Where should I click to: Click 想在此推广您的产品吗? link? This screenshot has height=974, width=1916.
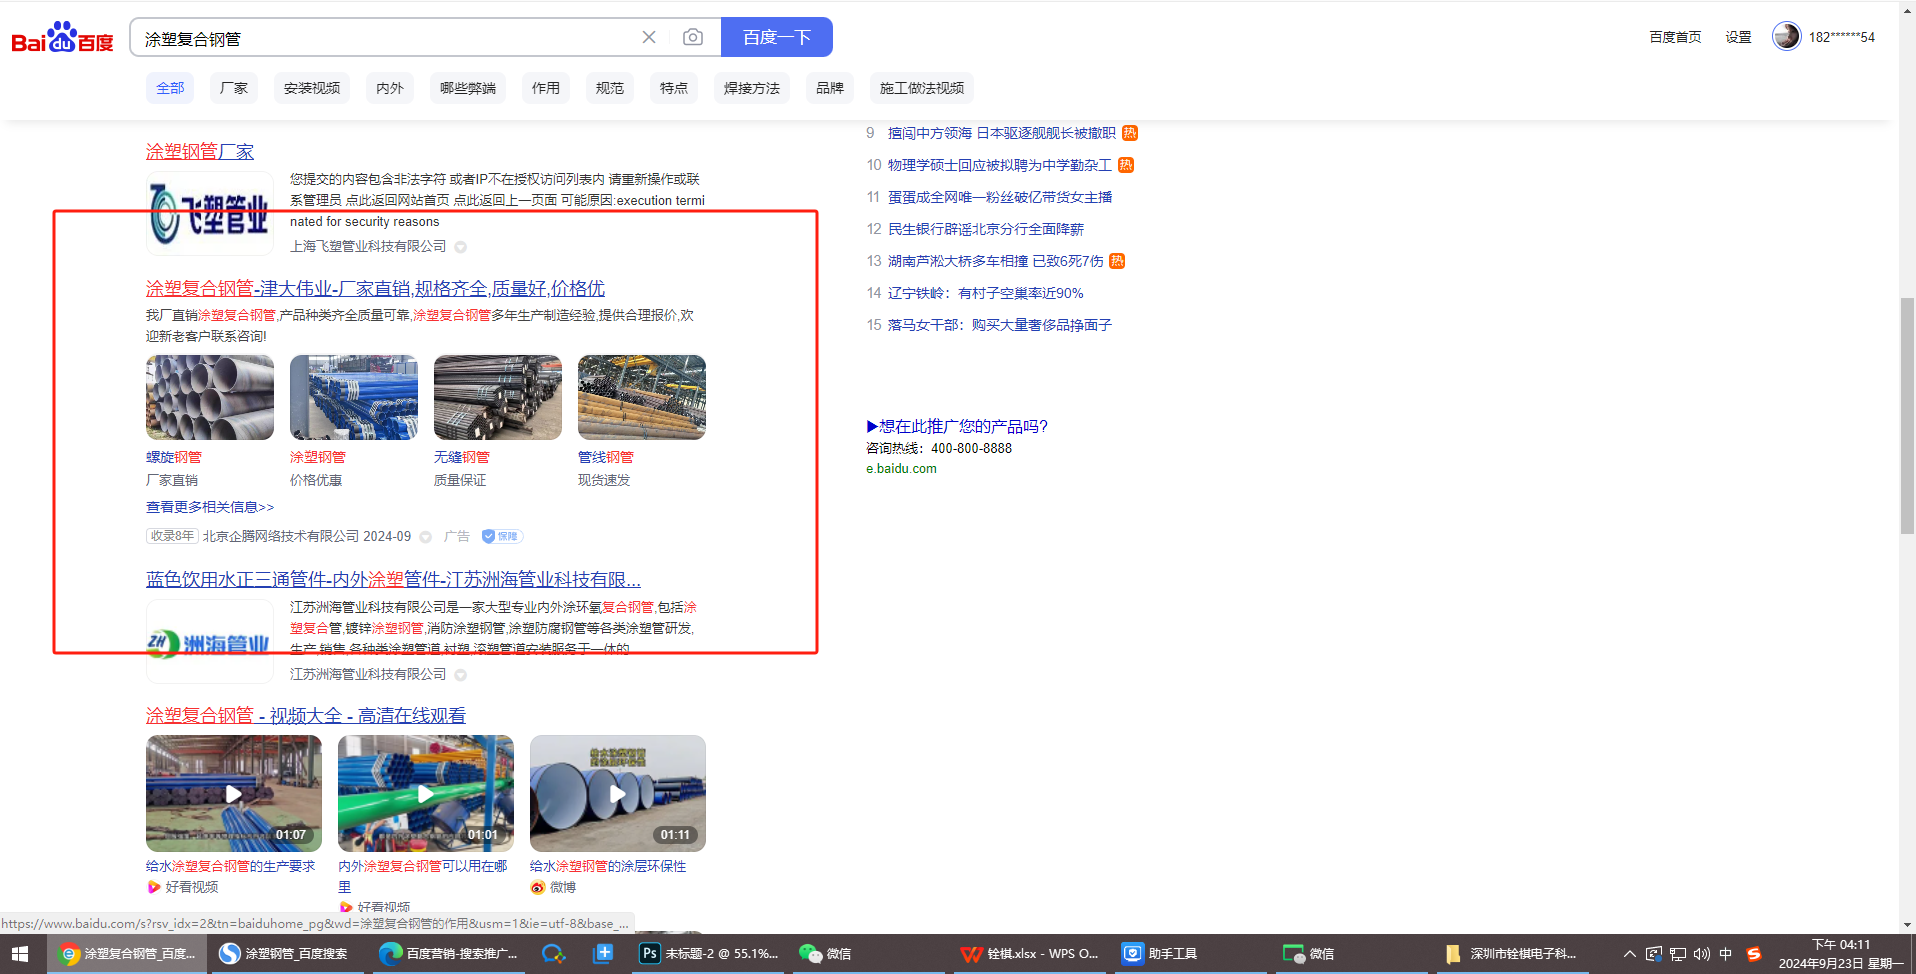957,426
